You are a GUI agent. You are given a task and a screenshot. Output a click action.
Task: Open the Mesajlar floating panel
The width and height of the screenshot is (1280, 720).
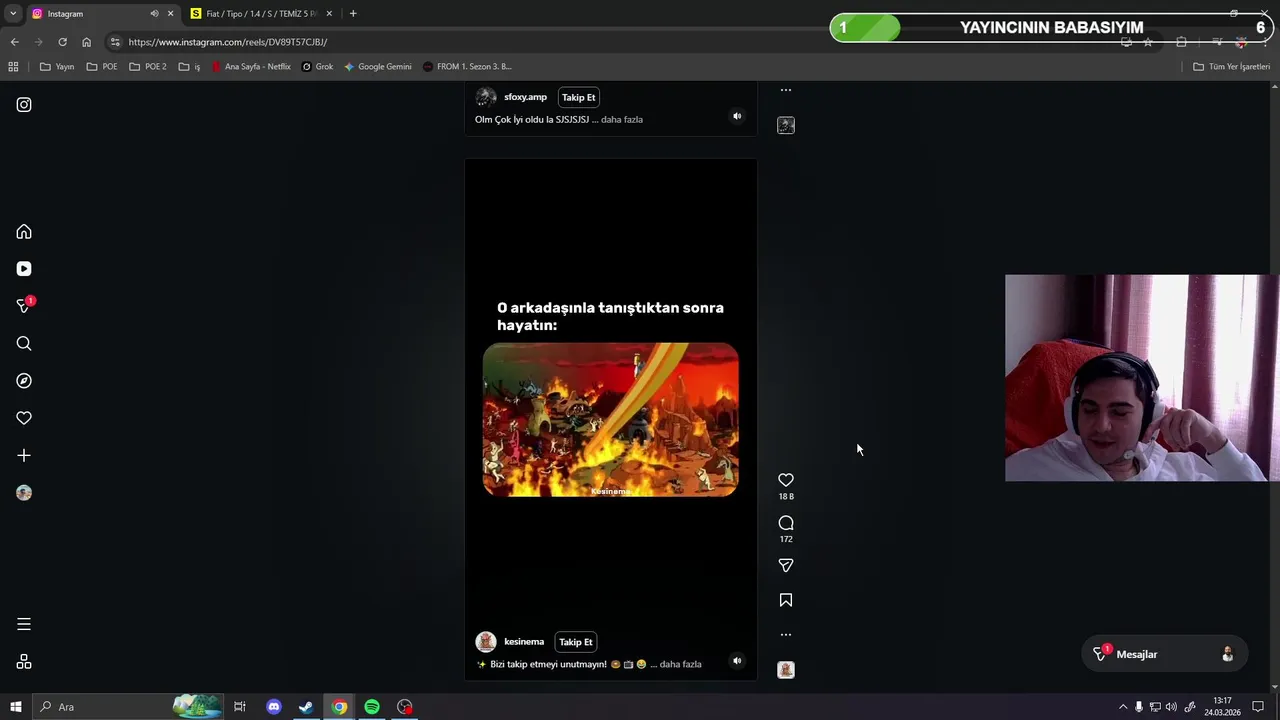point(1164,654)
